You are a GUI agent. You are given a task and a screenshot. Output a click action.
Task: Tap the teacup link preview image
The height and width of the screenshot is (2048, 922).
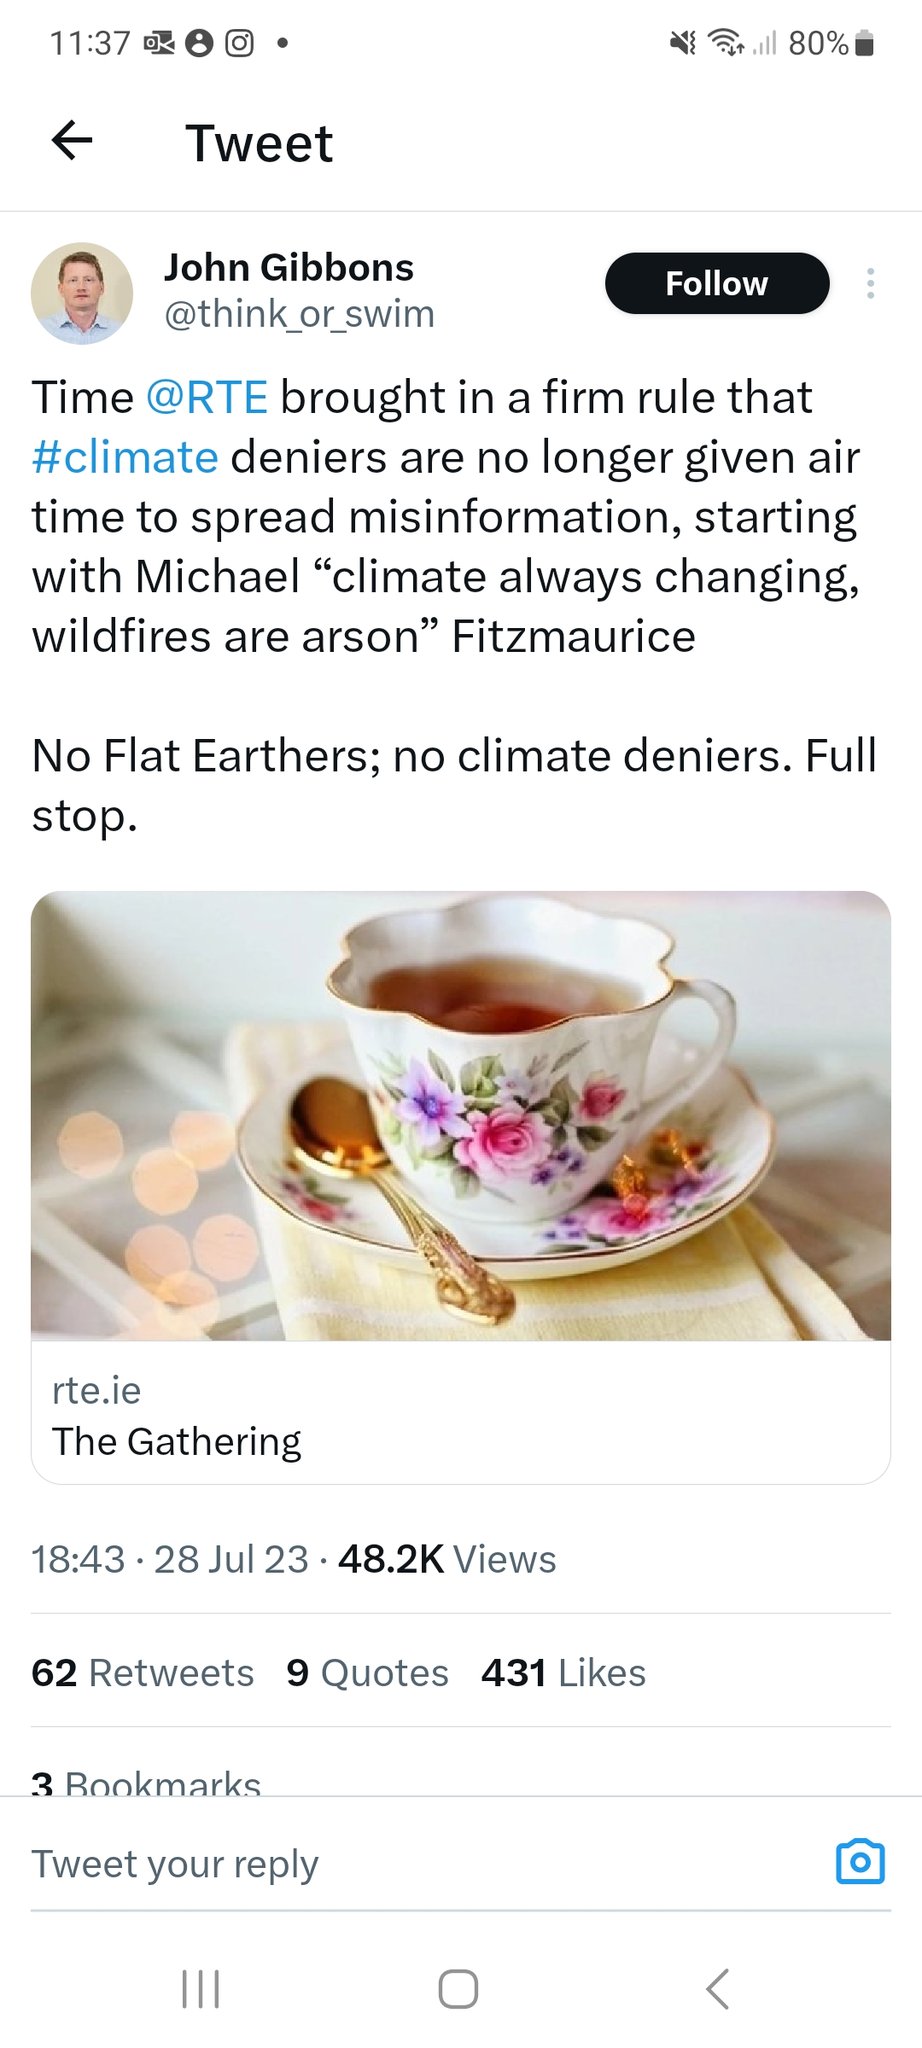pyautogui.click(x=460, y=1115)
